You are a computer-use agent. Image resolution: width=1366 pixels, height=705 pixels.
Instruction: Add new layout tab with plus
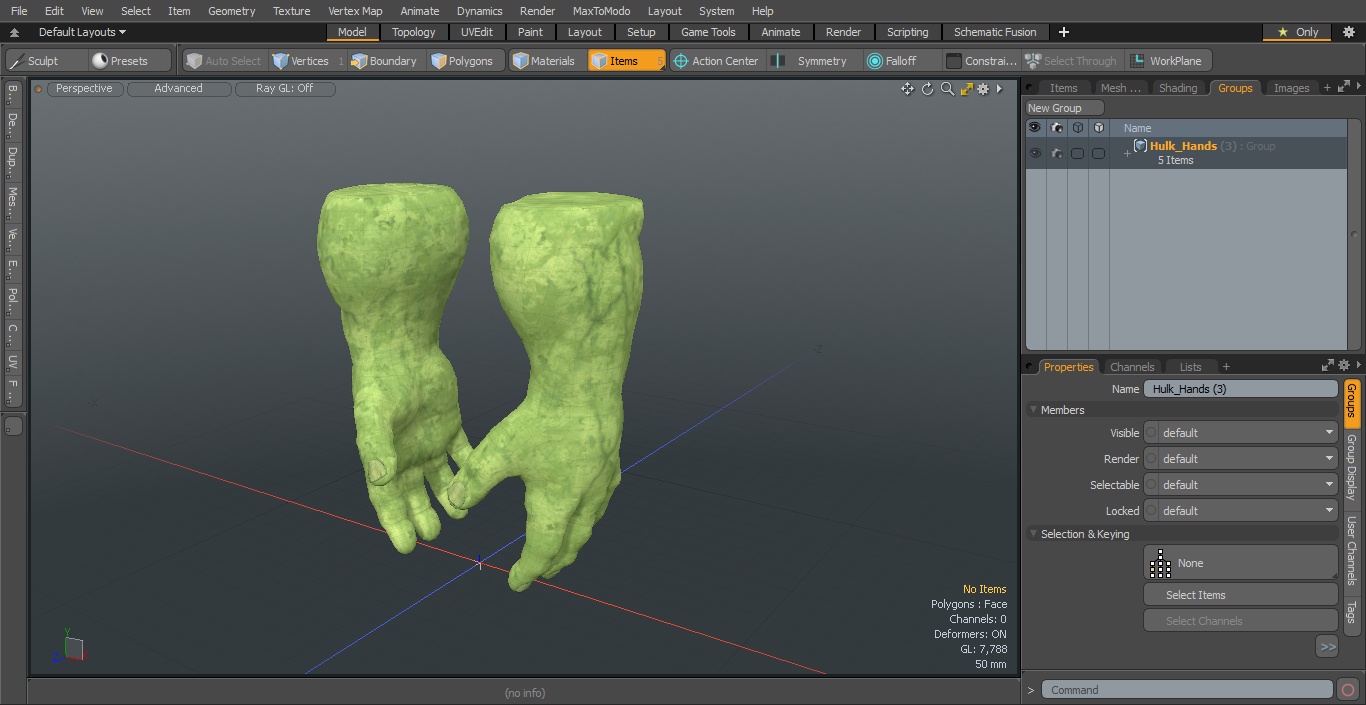coord(1064,32)
